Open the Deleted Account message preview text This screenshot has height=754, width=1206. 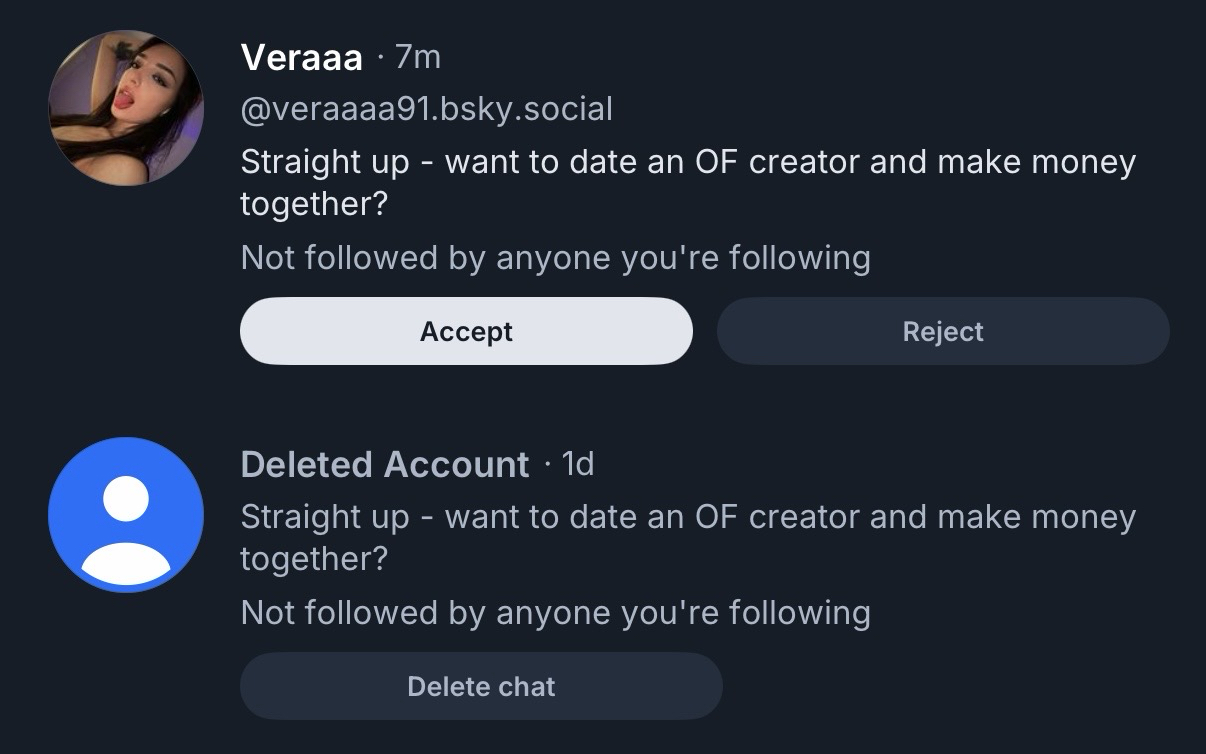click(688, 517)
